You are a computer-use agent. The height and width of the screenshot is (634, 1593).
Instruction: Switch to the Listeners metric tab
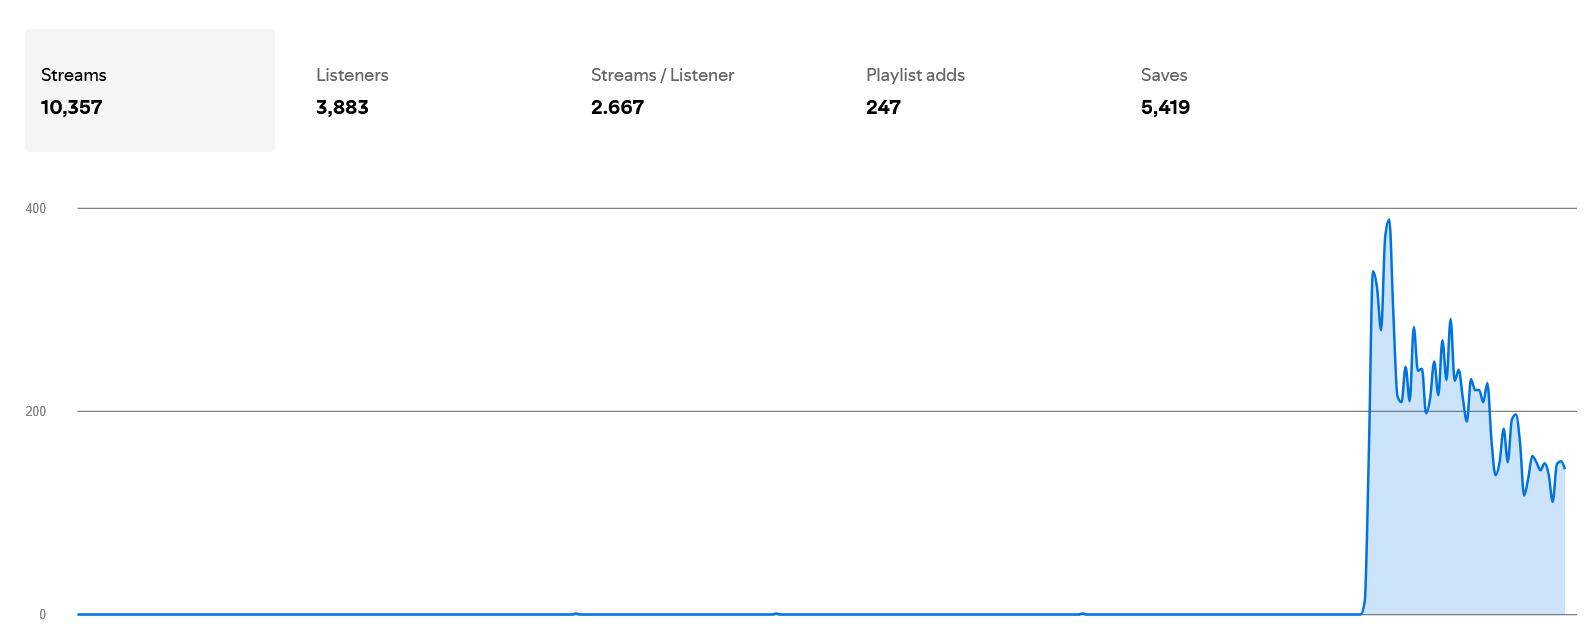(x=352, y=75)
